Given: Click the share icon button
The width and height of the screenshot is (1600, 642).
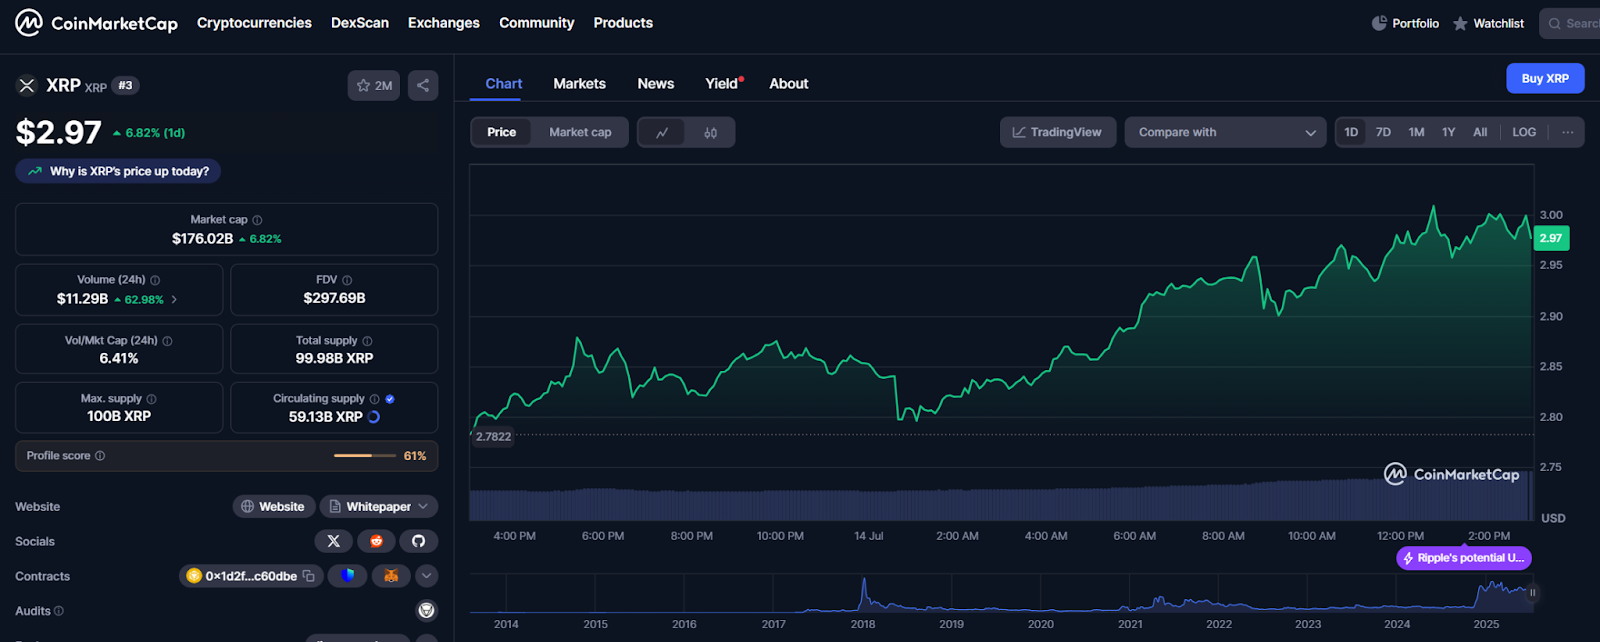Looking at the screenshot, I should (423, 86).
